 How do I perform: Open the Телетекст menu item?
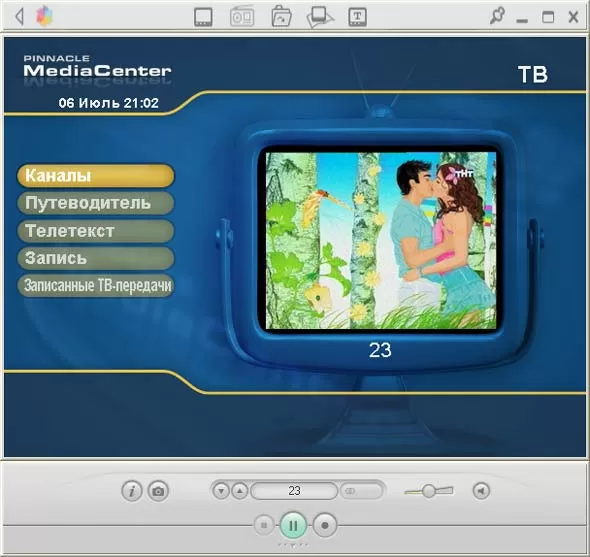tap(96, 231)
